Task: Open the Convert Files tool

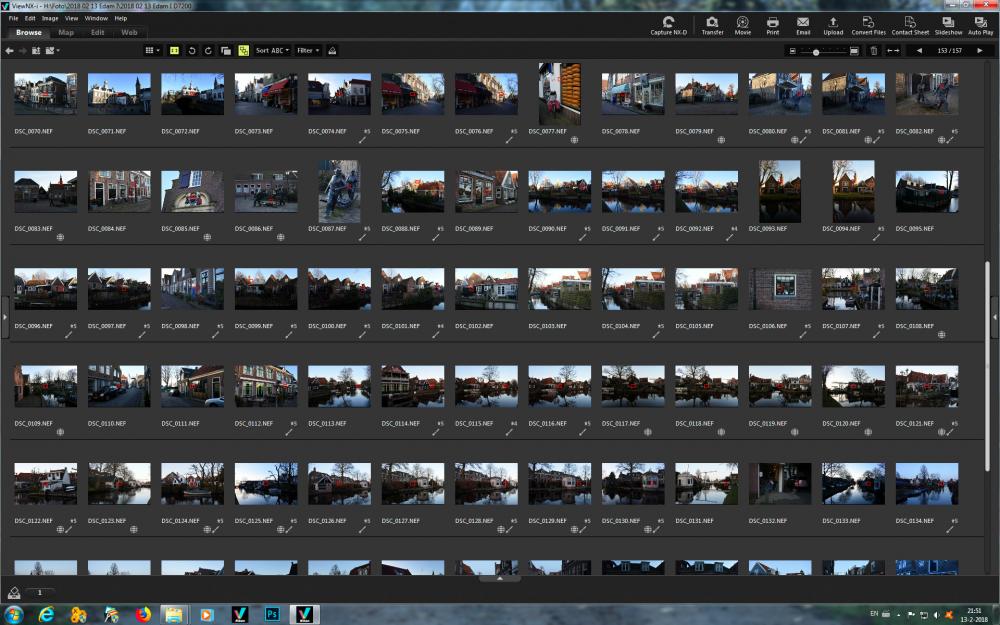Action: pyautogui.click(x=868, y=26)
